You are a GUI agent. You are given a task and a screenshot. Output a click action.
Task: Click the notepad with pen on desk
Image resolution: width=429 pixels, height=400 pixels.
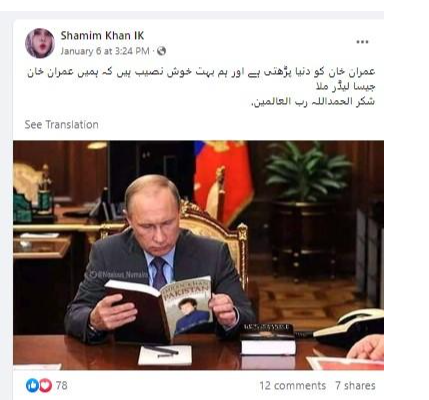coord(165,355)
